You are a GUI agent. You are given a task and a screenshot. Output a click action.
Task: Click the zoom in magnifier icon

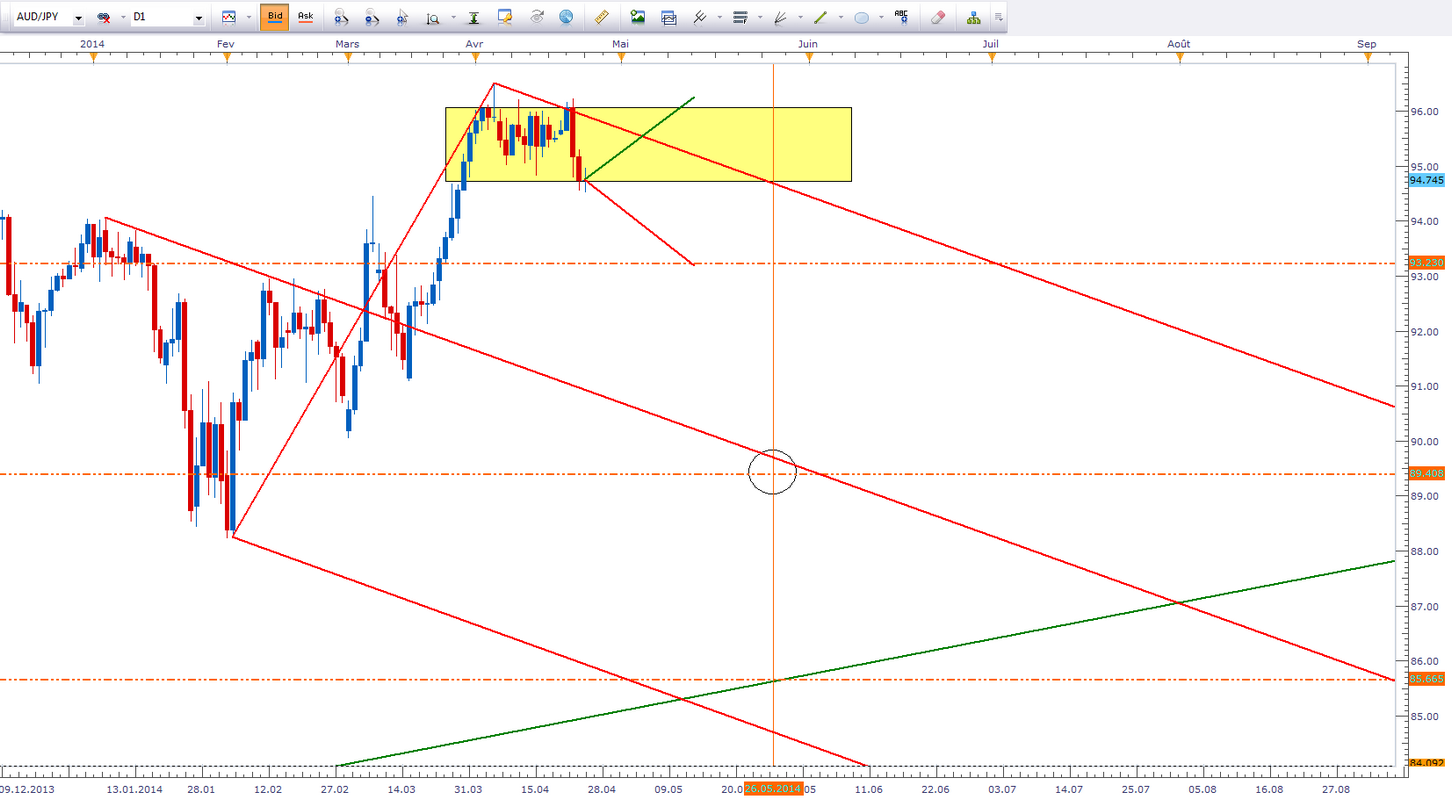(x=341, y=17)
